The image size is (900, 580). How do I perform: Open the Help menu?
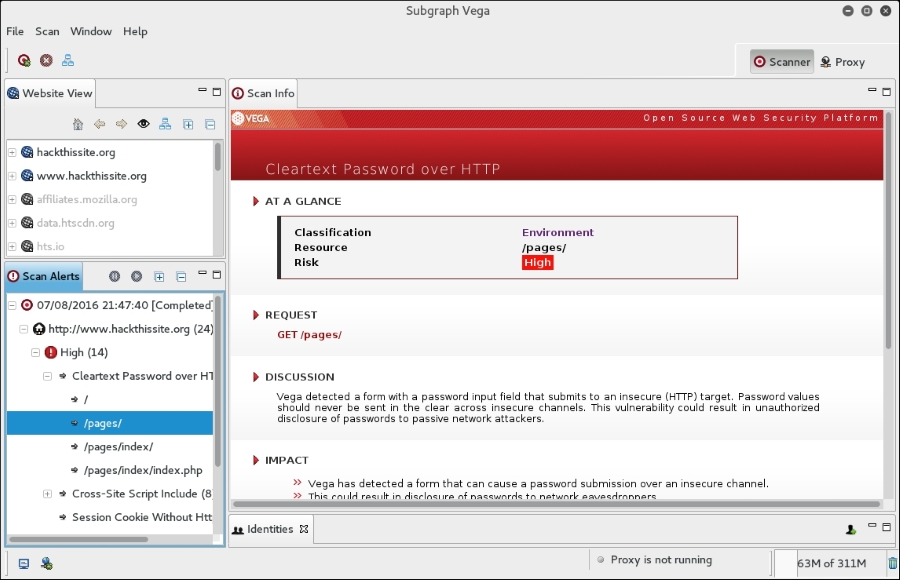pos(135,31)
